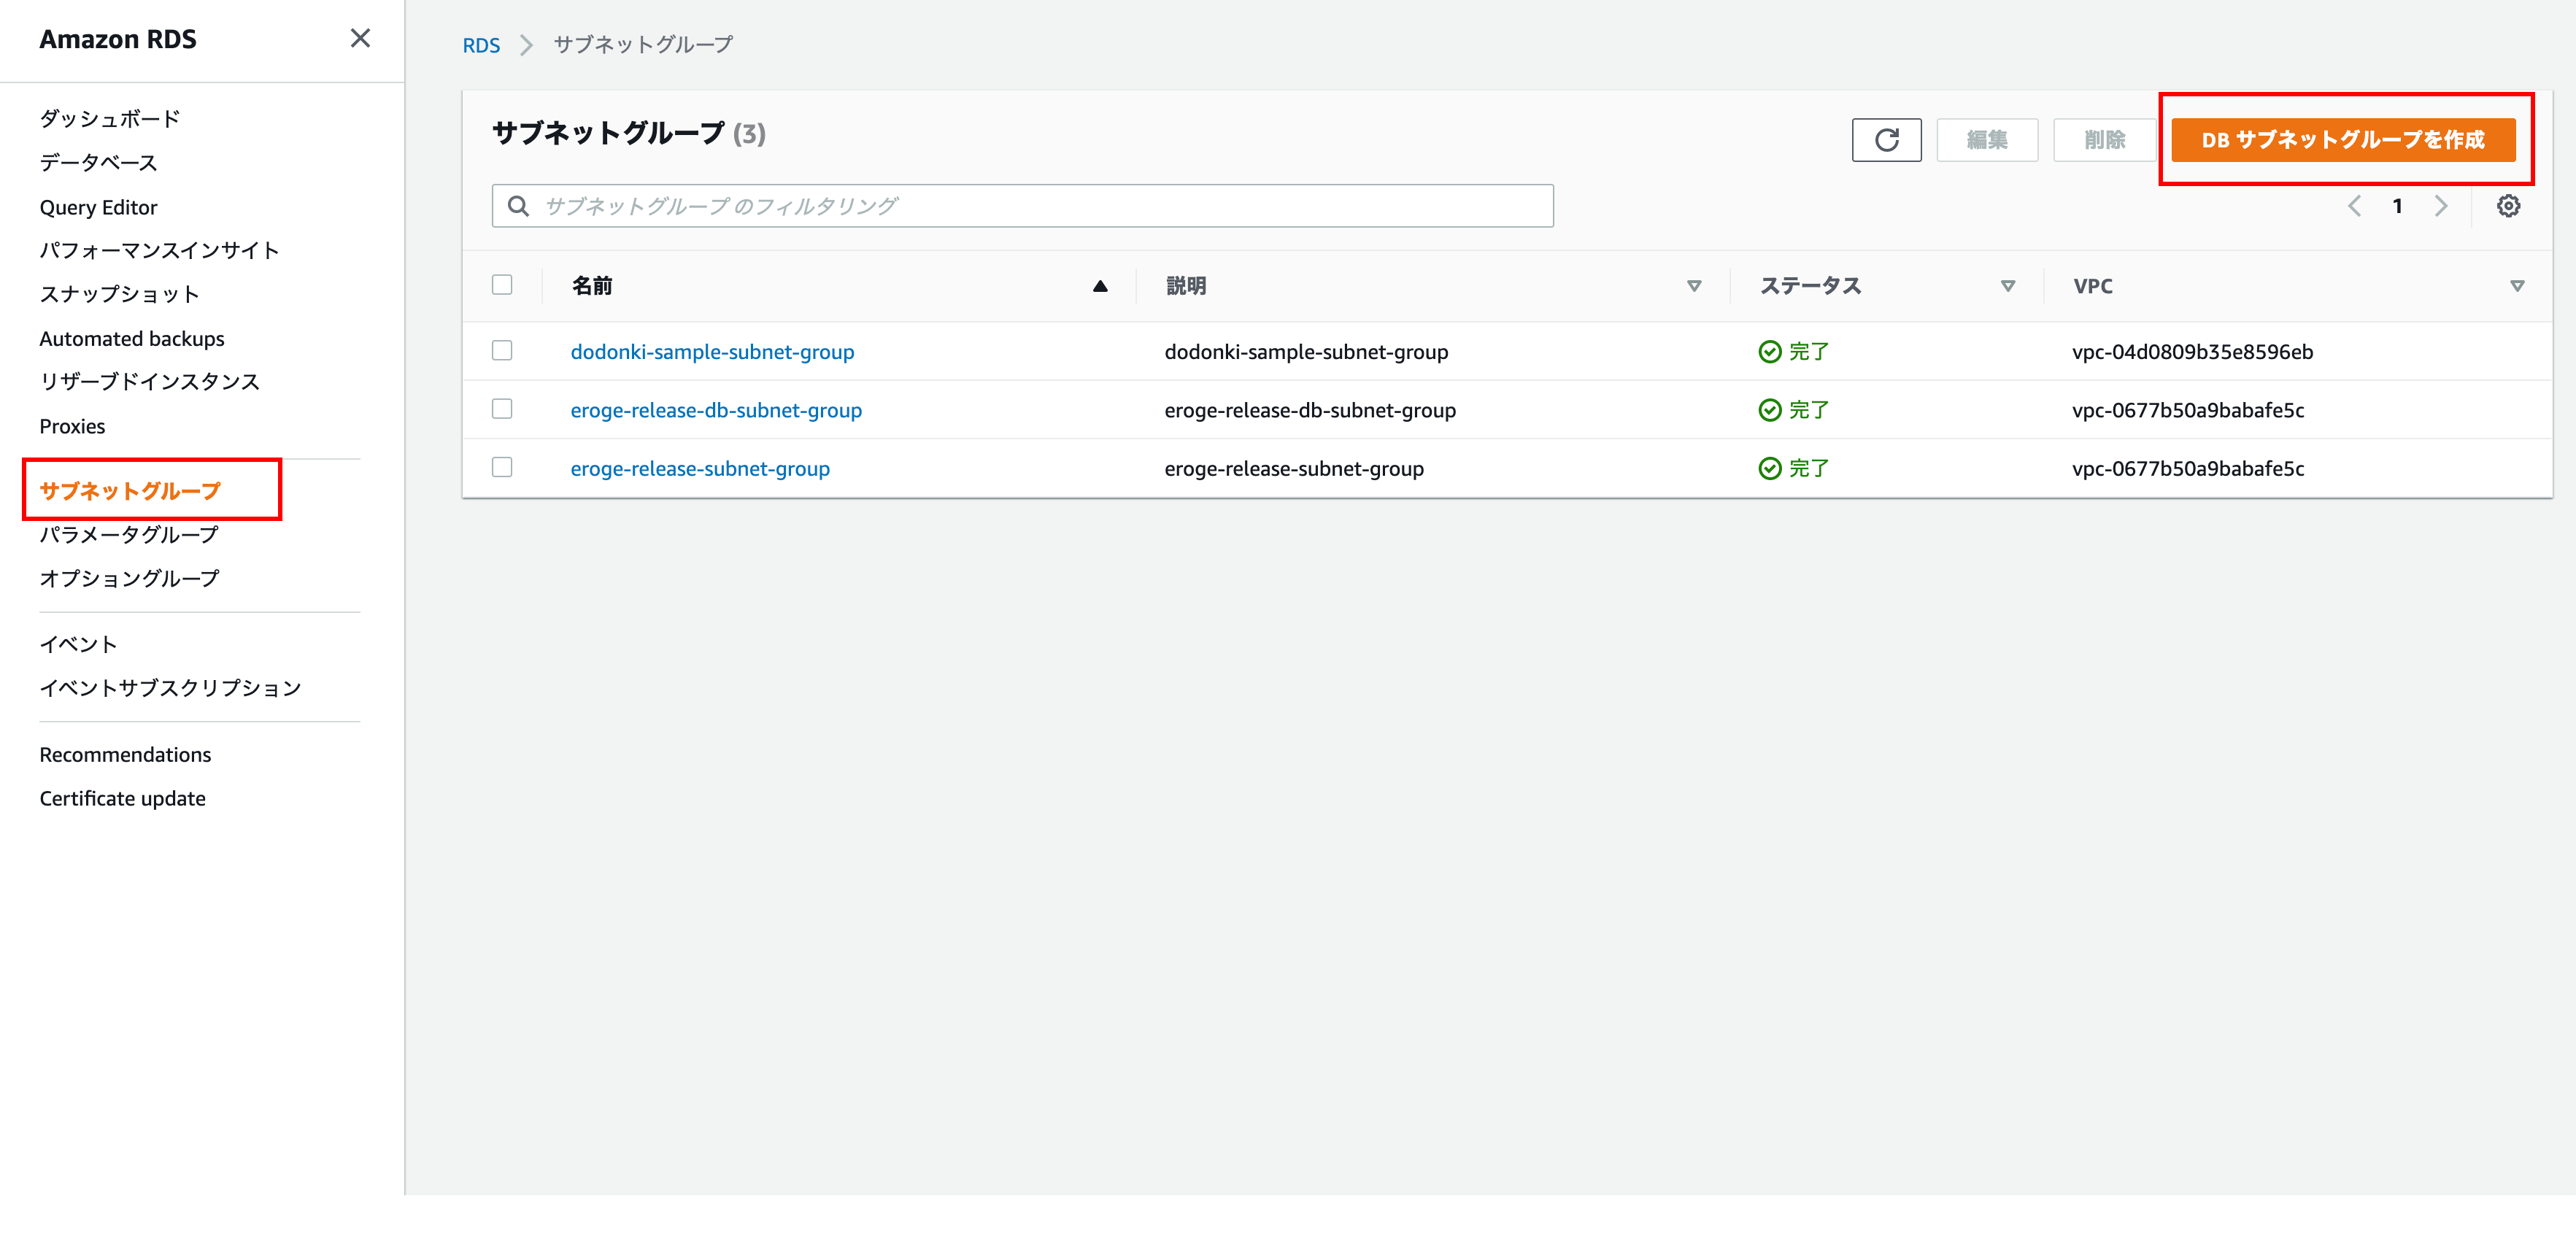This screenshot has height=1239, width=2576.
Task: Toggle the select-all header checkbox
Action: coord(502,285)
